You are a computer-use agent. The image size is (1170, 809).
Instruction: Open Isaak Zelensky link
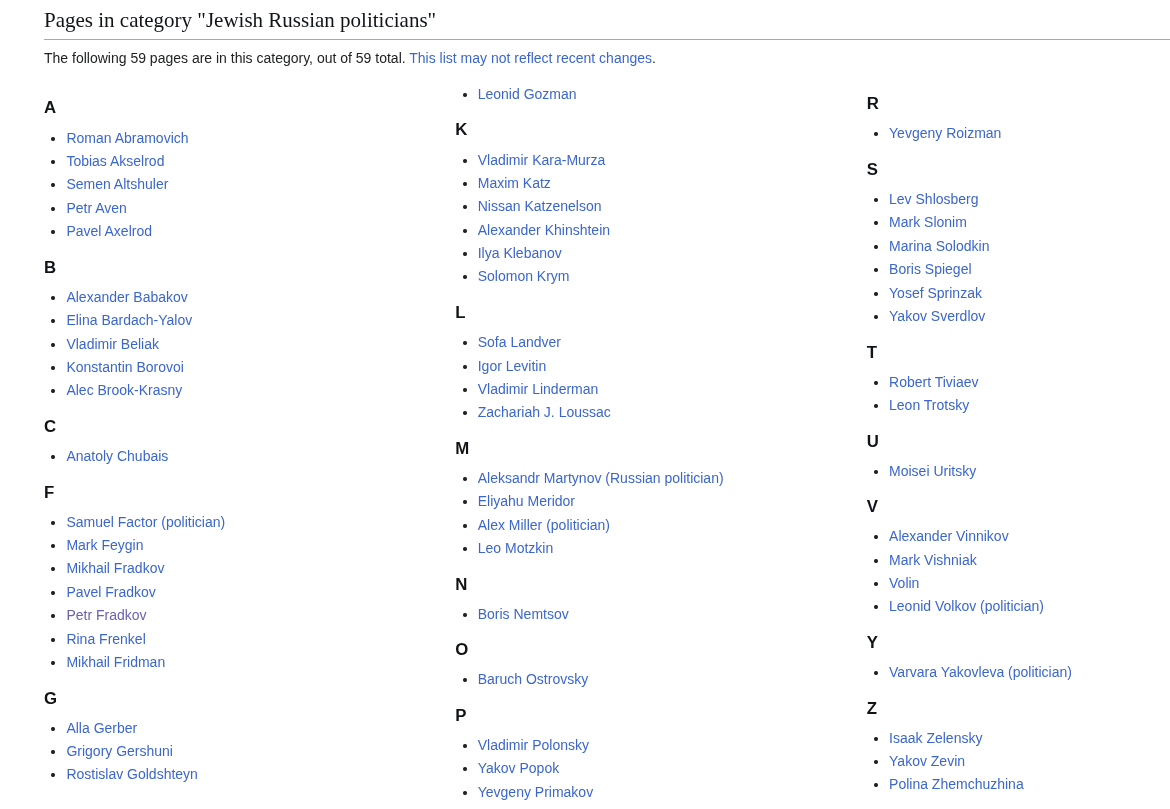pyautogui.click(x=935, y=739)
